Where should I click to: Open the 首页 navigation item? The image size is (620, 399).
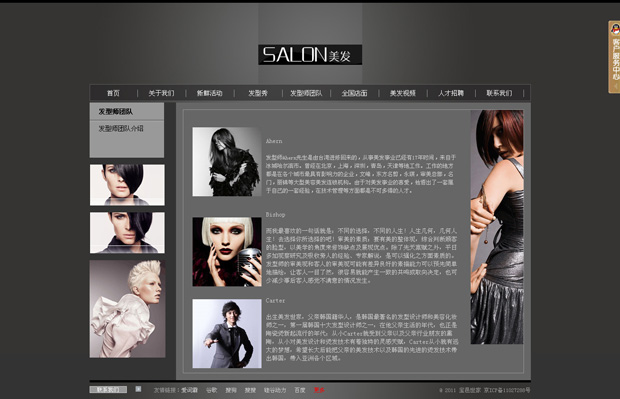[x=113, y=93]
